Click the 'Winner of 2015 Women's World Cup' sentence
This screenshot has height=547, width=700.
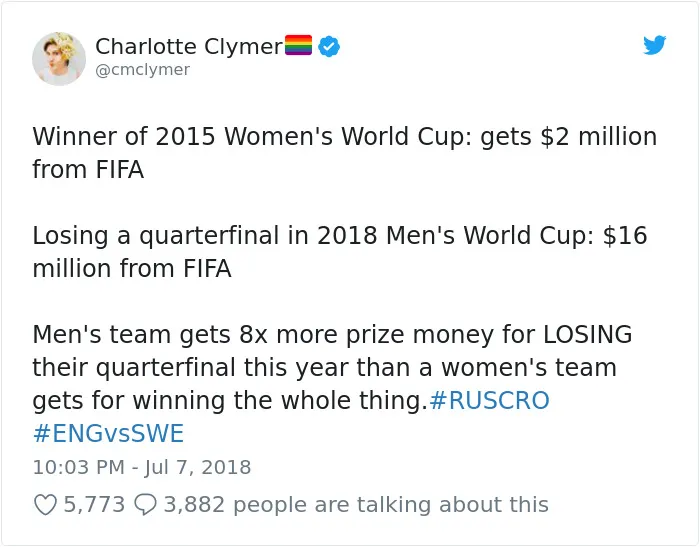tap(252, 136)
